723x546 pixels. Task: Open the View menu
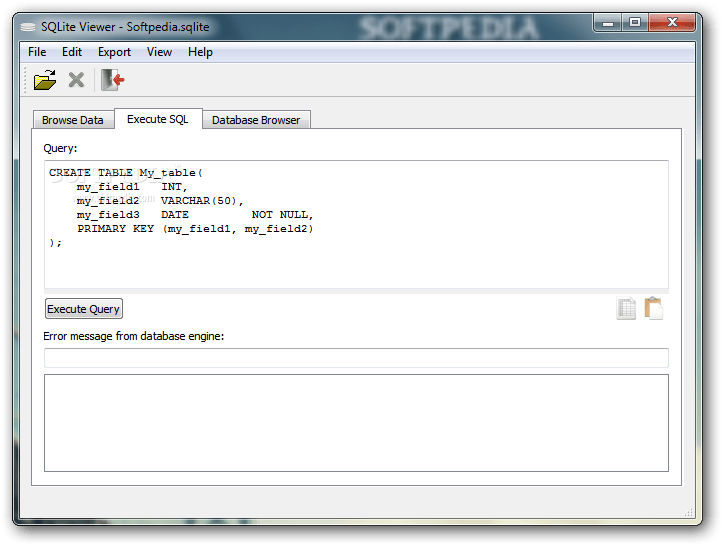click(x=159, y=52)
